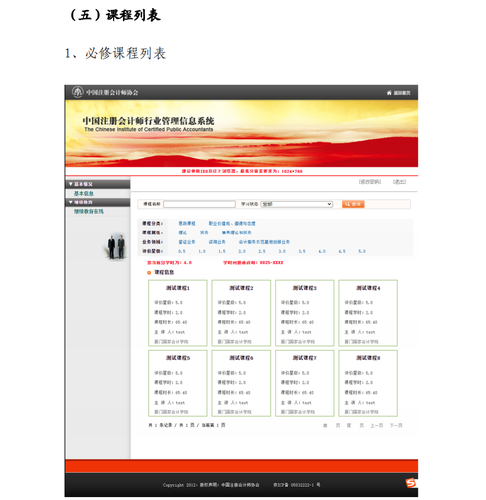Select star rating 4.5
The height and width of the screenshot is (500, 486).
click(342, 251)
